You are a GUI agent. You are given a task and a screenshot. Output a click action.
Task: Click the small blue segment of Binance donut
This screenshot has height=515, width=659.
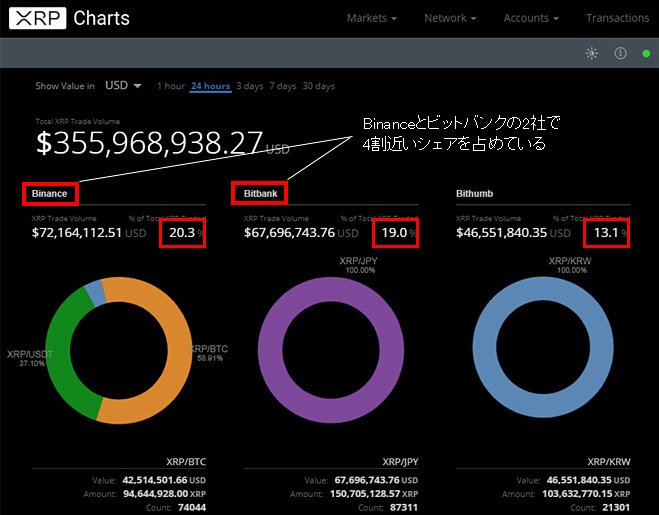pyautogui.click(x=96, y=293)
